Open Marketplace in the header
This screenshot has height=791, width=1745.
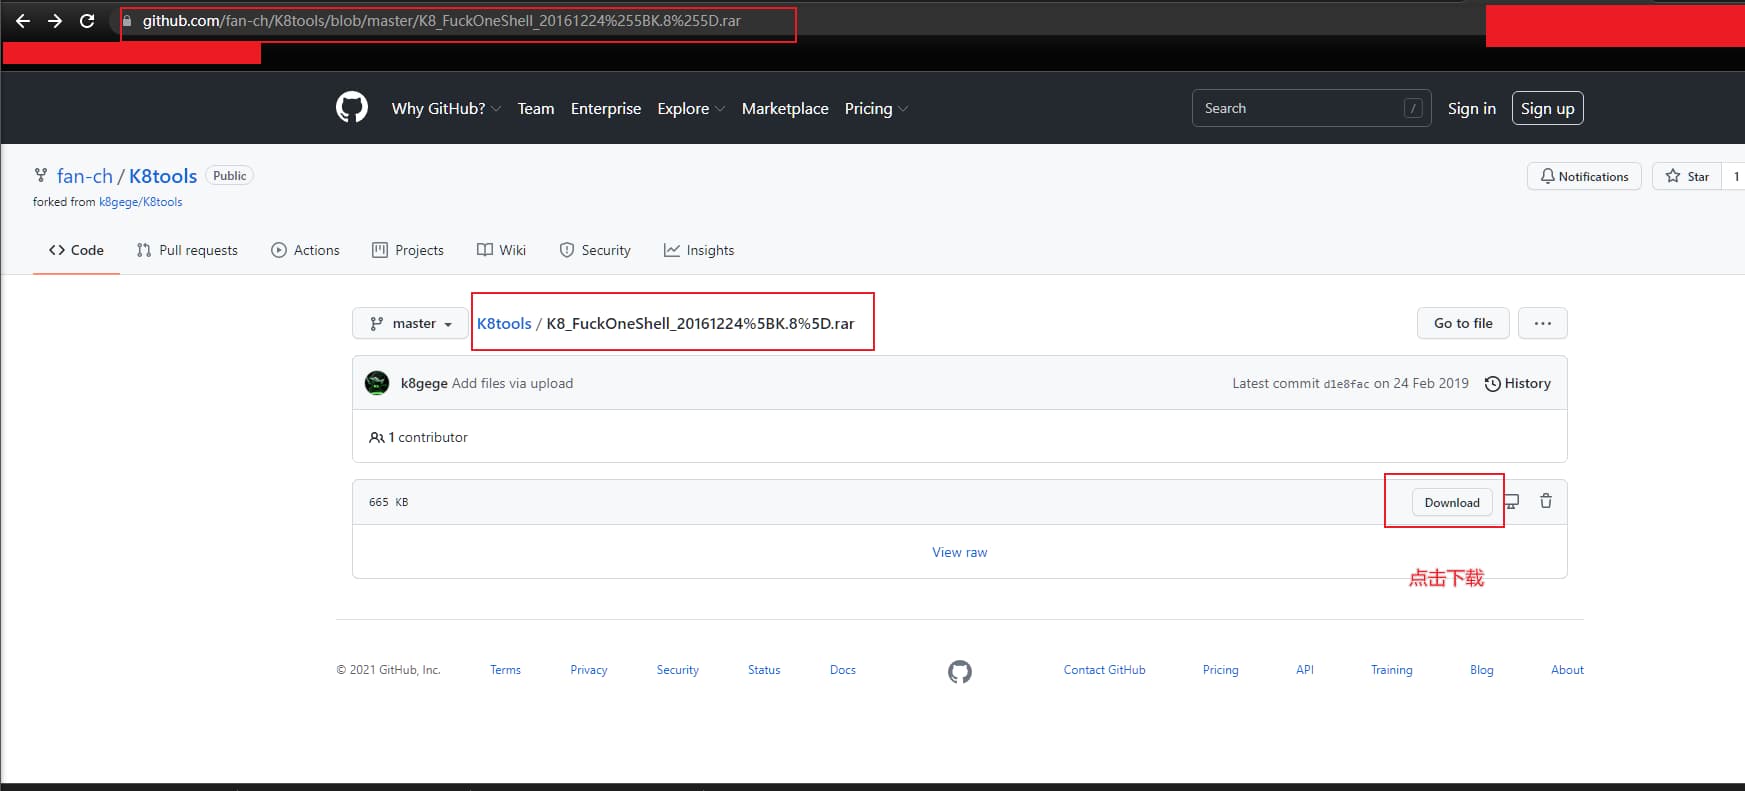(x=785, y=108)
